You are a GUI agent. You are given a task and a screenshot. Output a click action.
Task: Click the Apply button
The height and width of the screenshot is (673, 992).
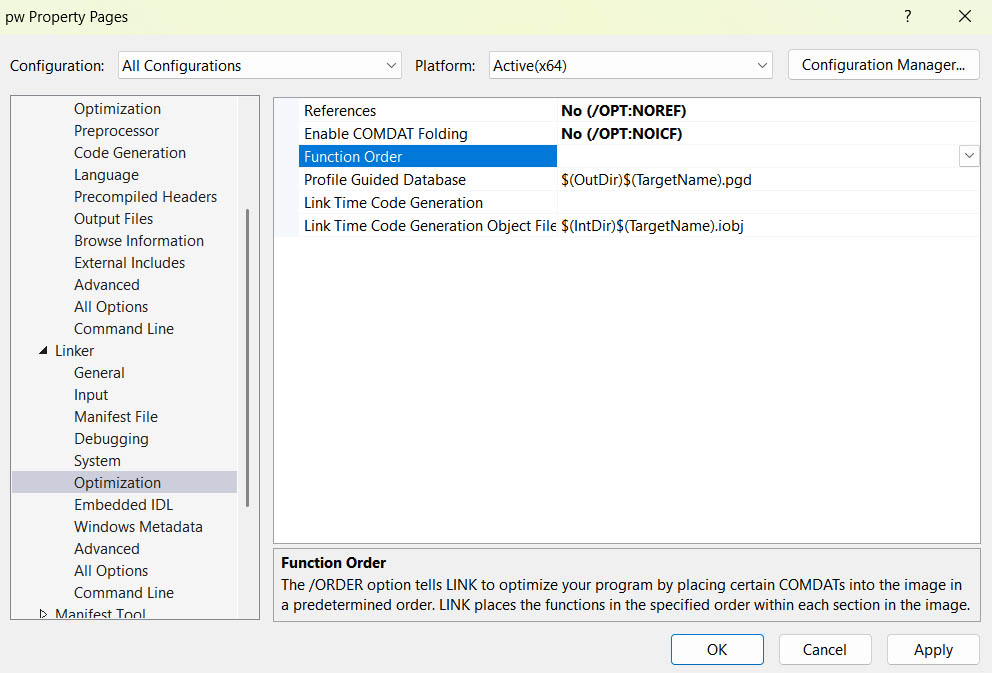932,650
